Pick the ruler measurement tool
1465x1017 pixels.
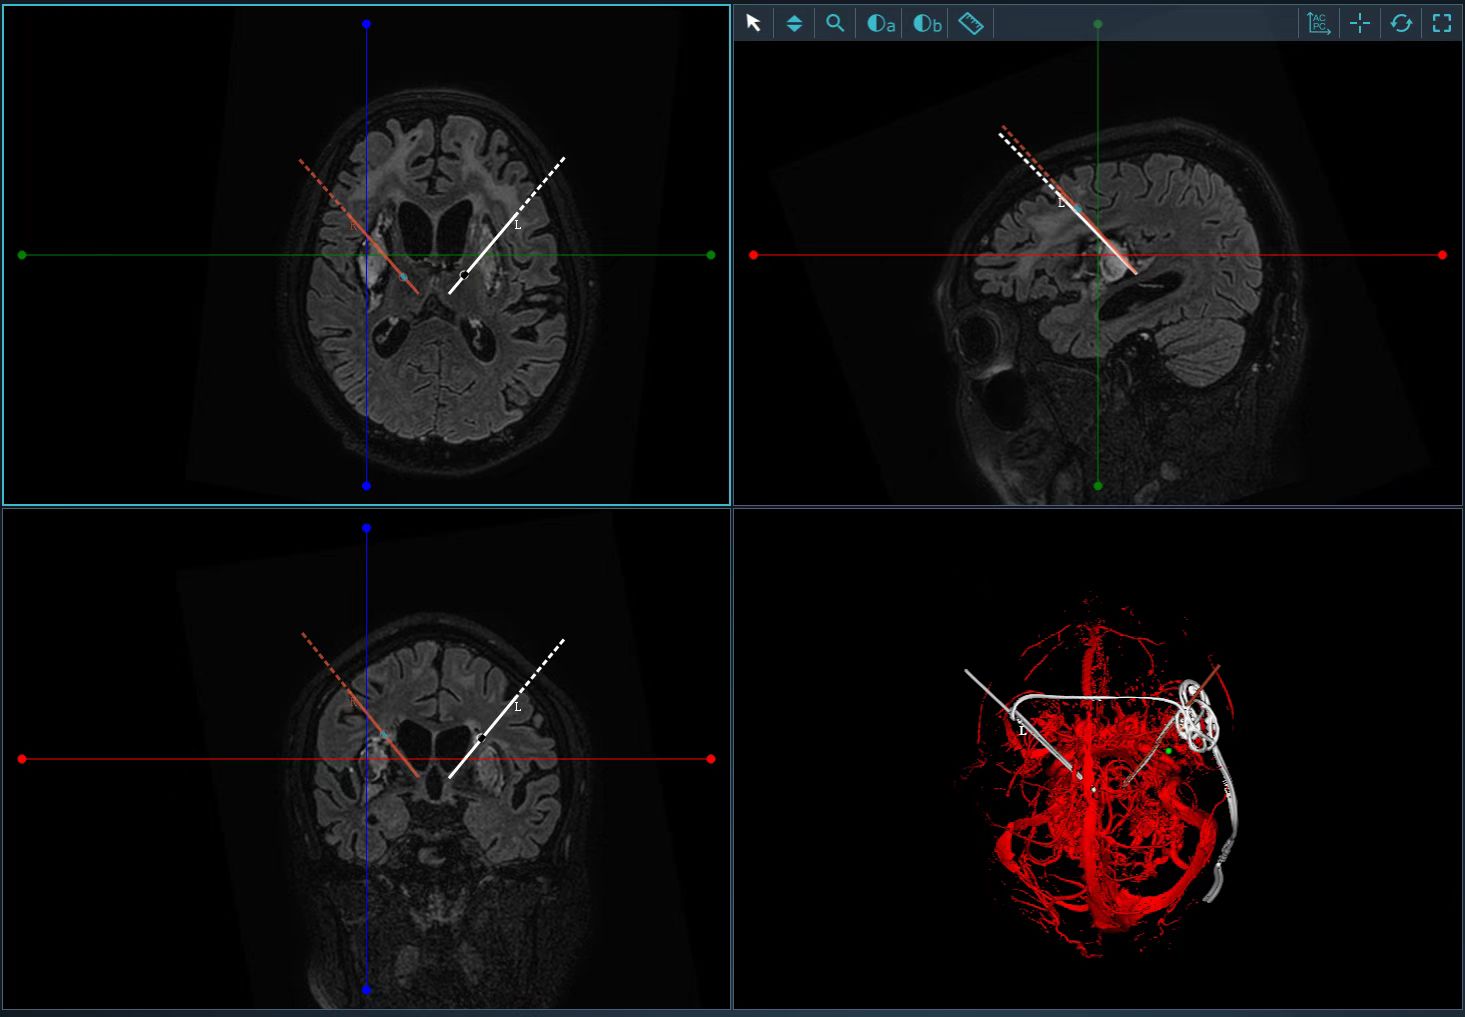click(x=970, y=23)
